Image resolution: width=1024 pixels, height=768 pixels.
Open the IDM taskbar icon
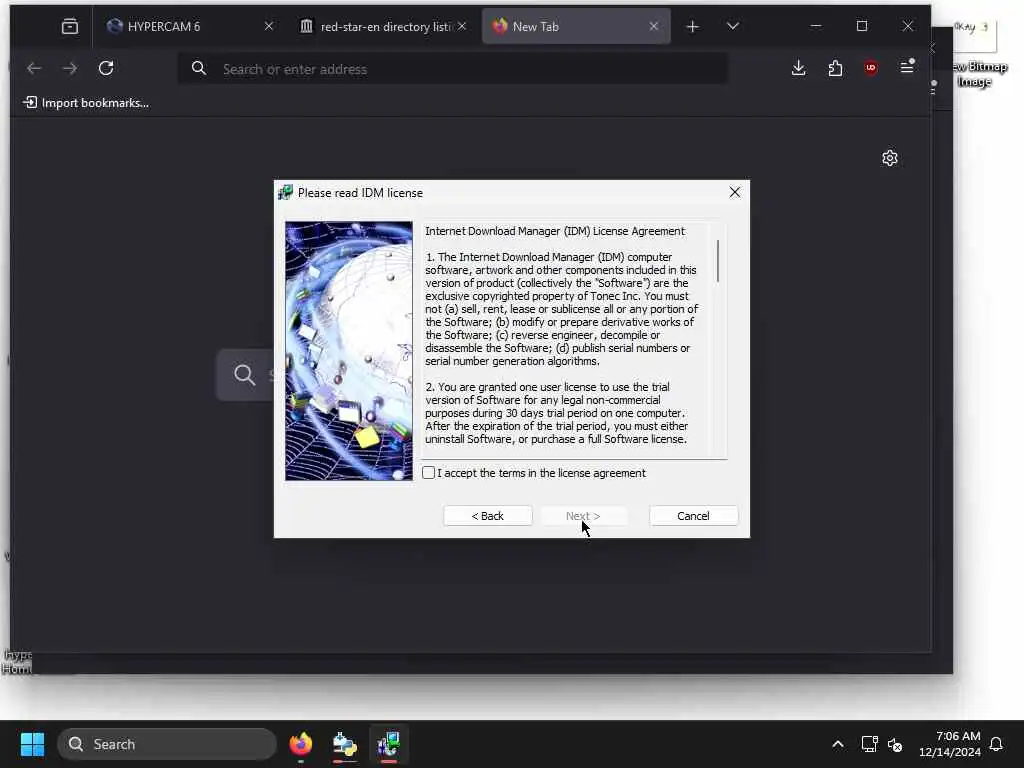tap(389, 744)
